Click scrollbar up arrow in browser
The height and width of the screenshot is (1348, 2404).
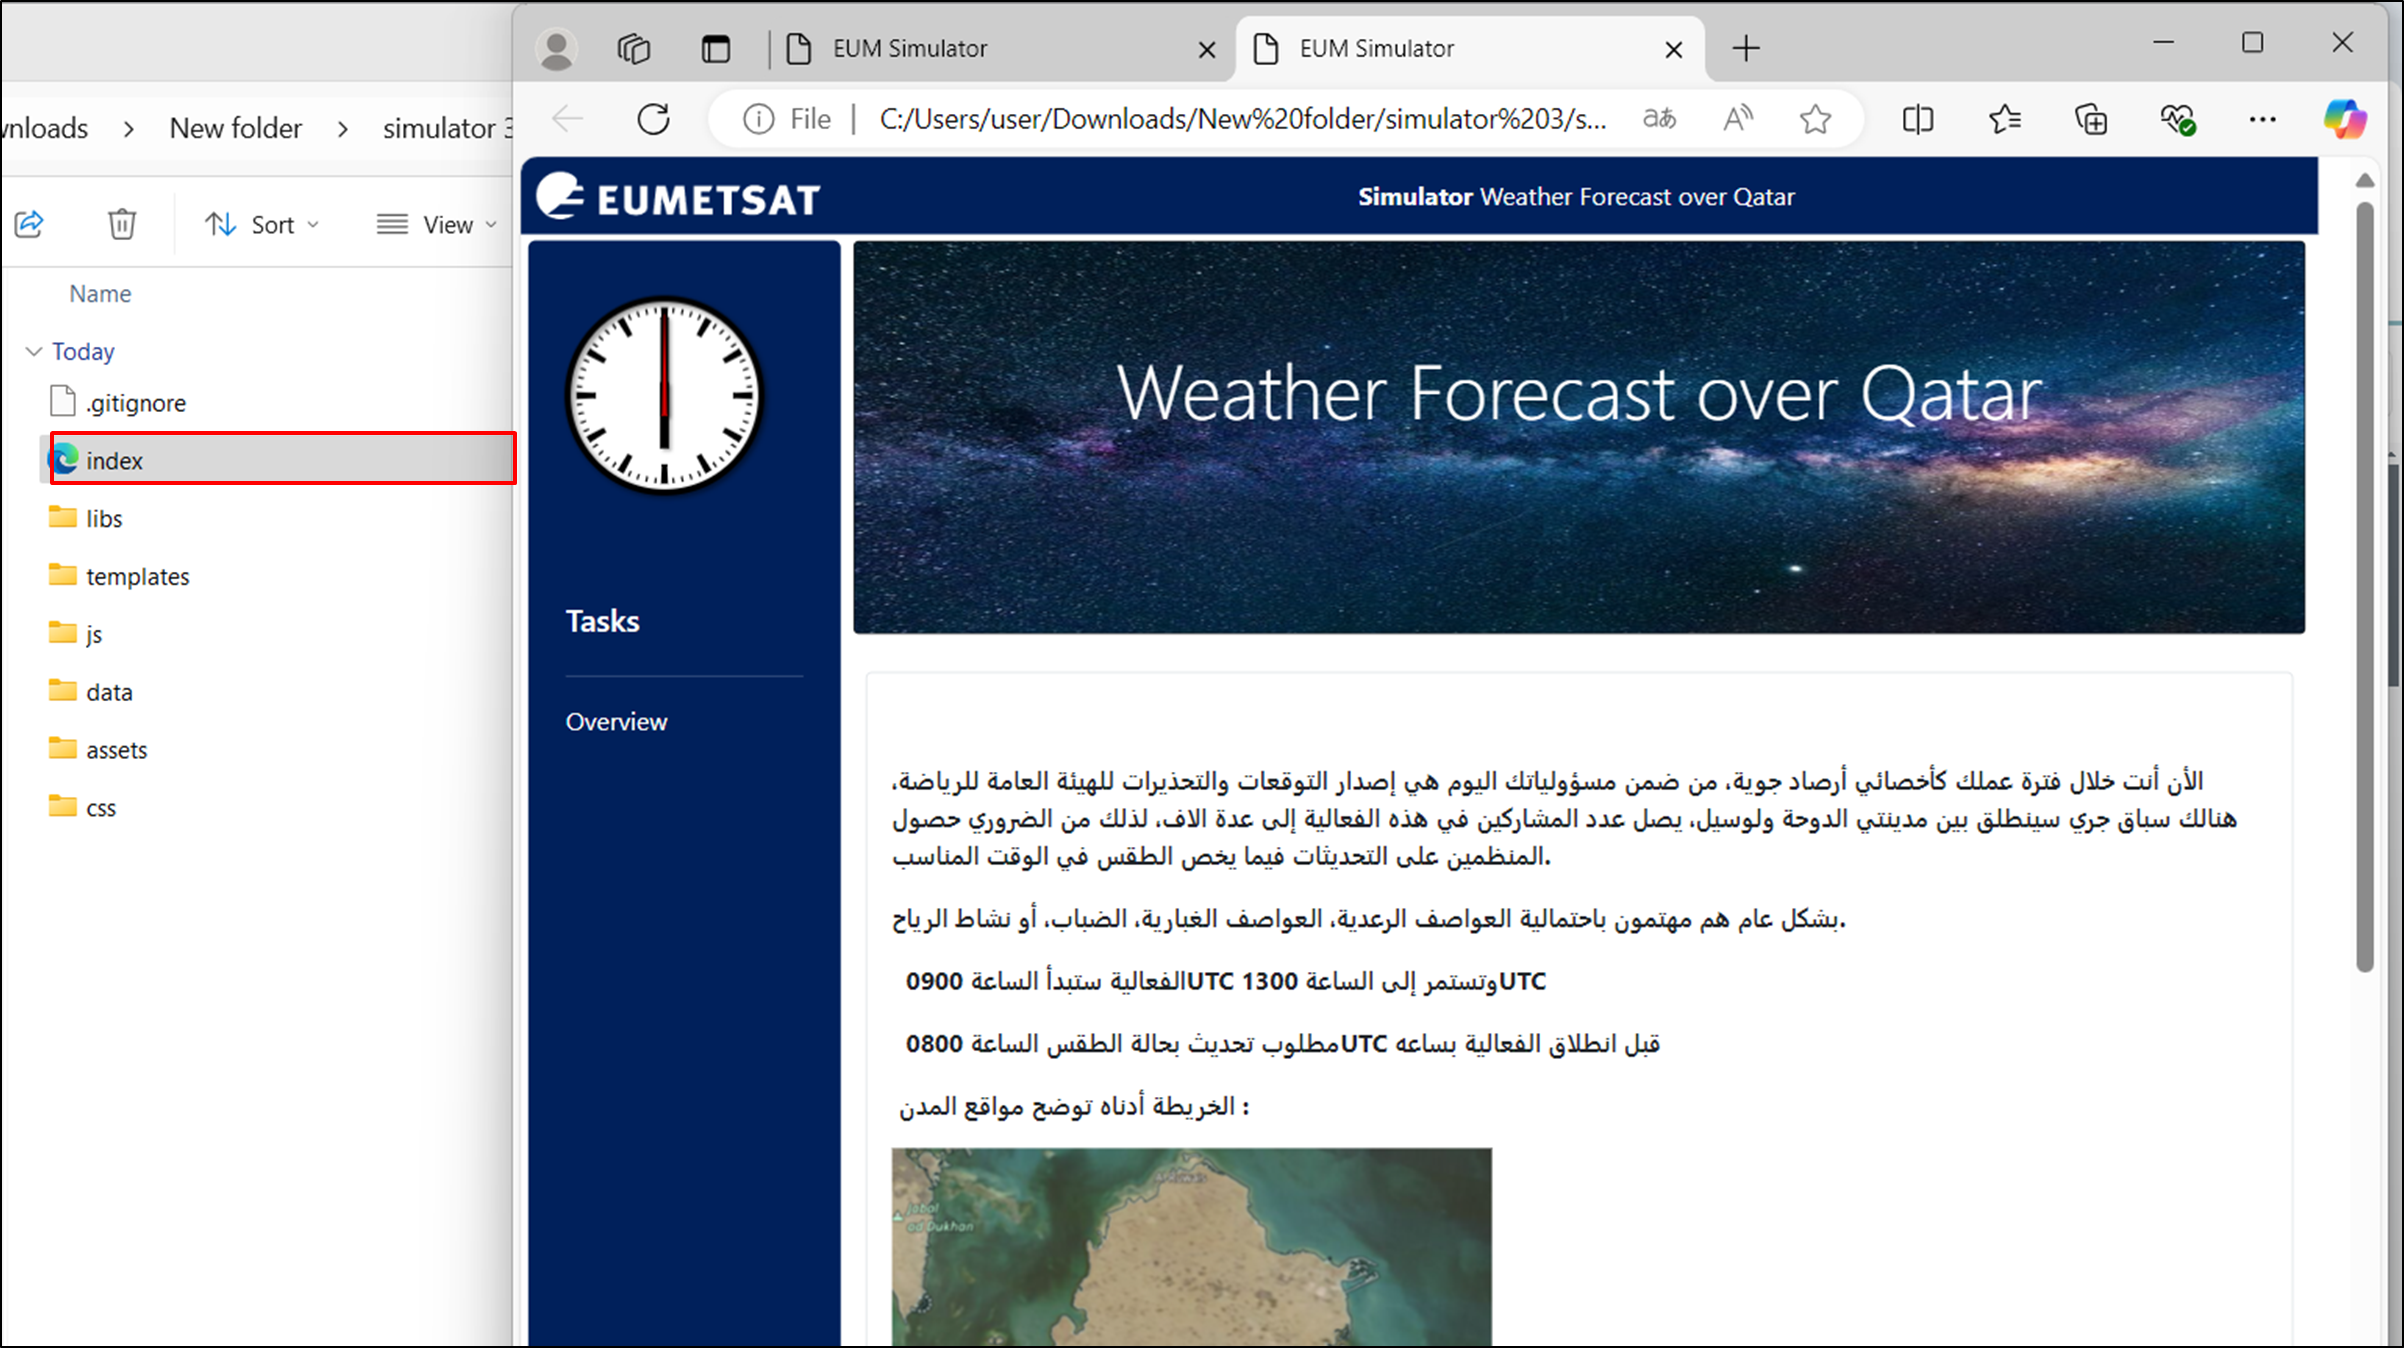click(x=2364, y=180)
